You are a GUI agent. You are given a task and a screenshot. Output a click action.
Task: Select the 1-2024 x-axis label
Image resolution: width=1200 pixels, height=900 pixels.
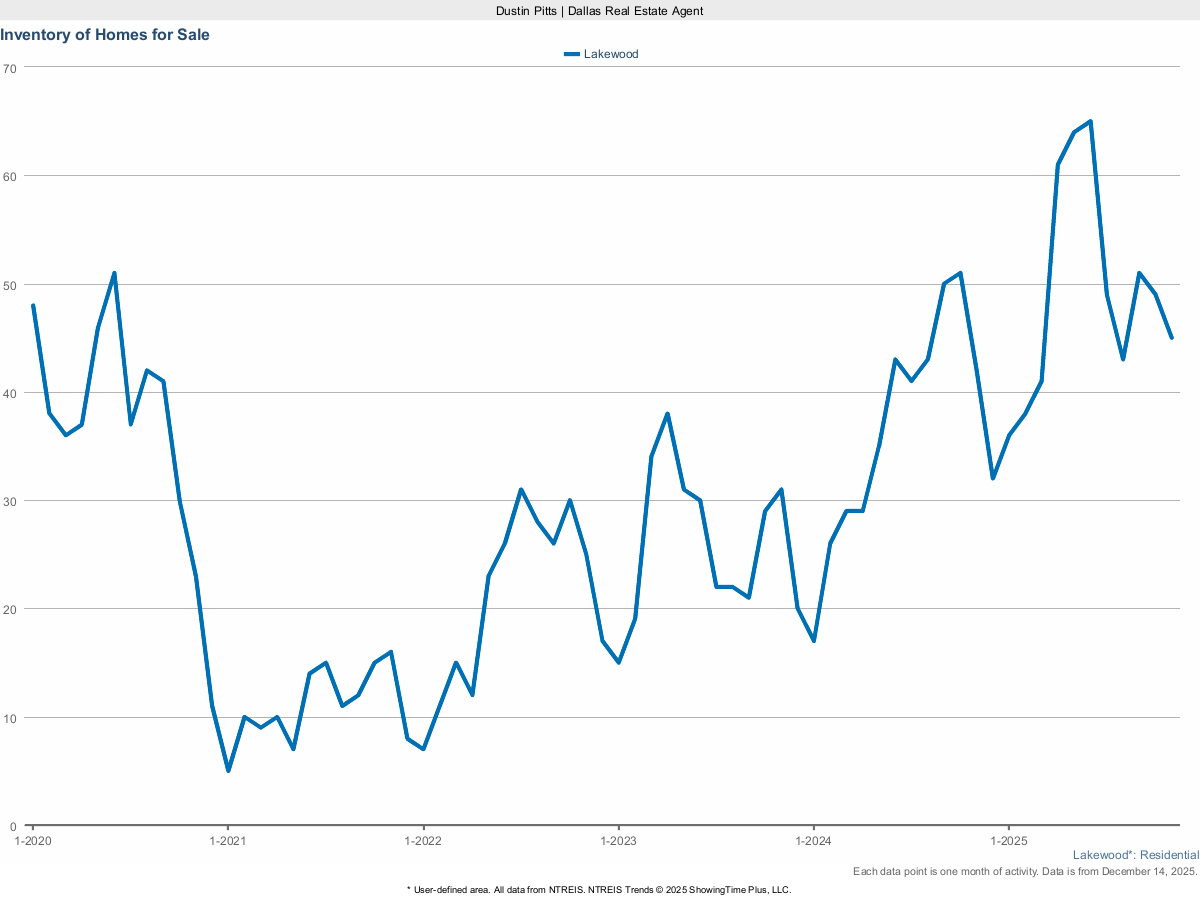[x=813, y=842]
